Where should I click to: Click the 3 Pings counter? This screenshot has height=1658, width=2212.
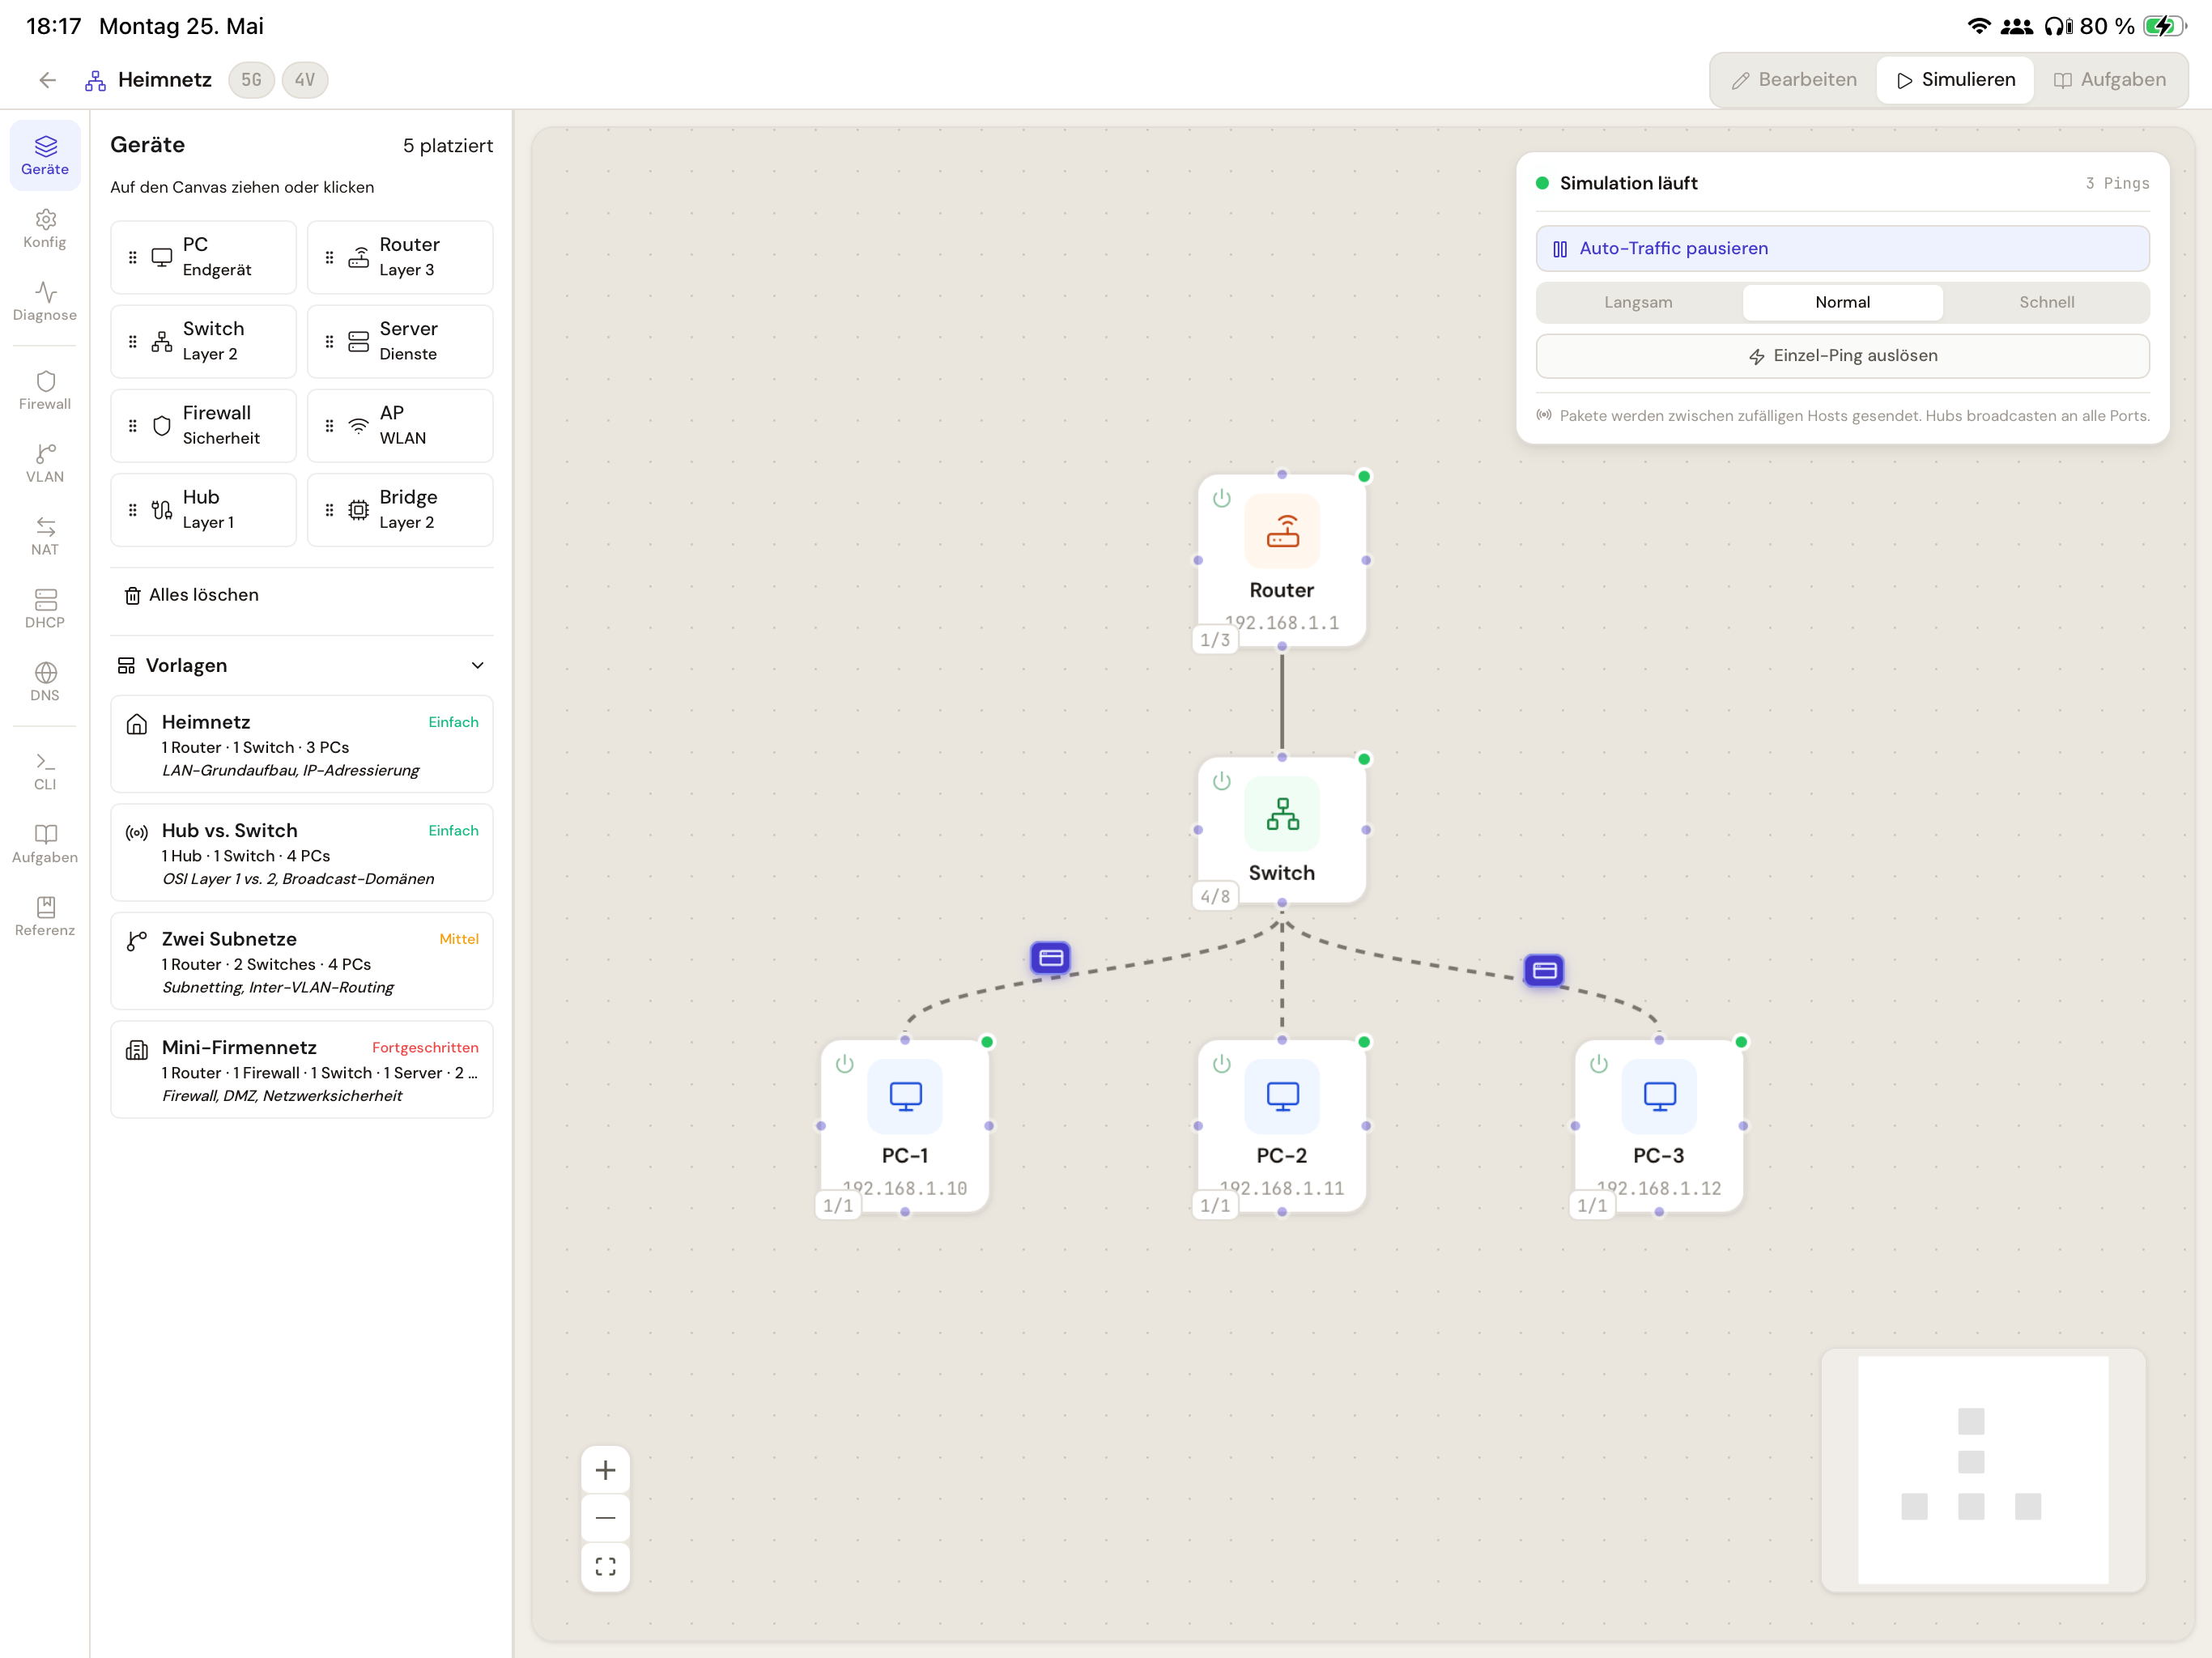pyautogui.click(x=2117, y=183)
